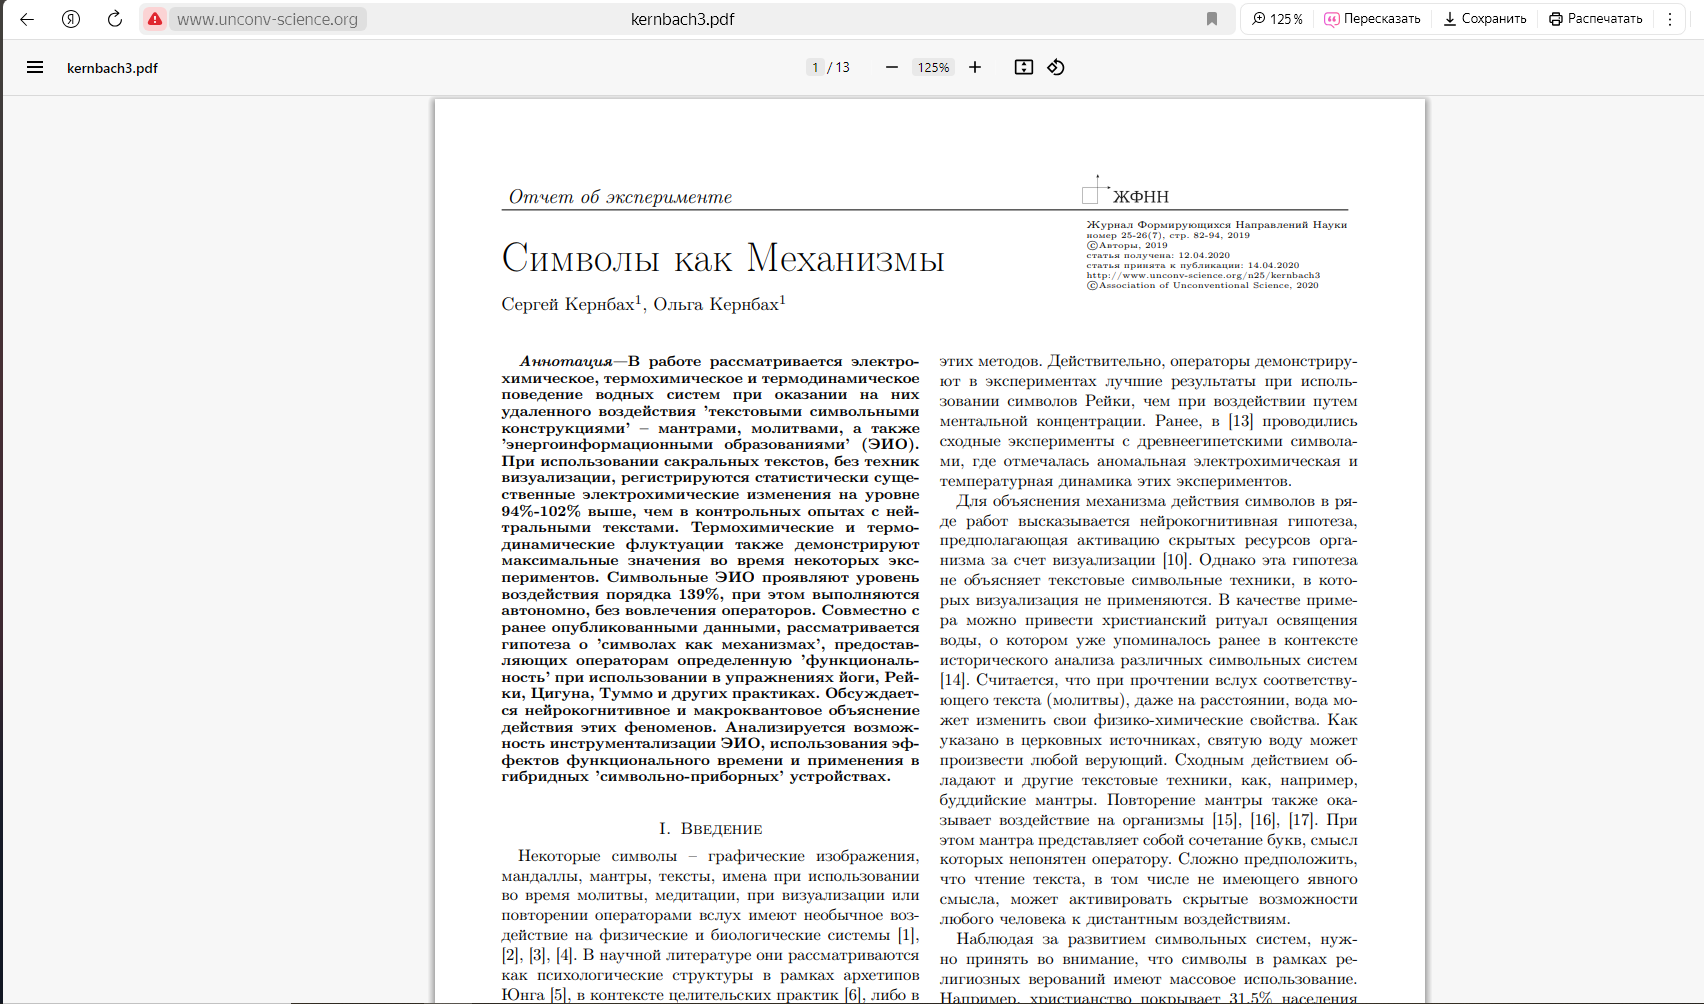Open the article URL link in header
Screen dimensions: 1704x1004
1203,275
